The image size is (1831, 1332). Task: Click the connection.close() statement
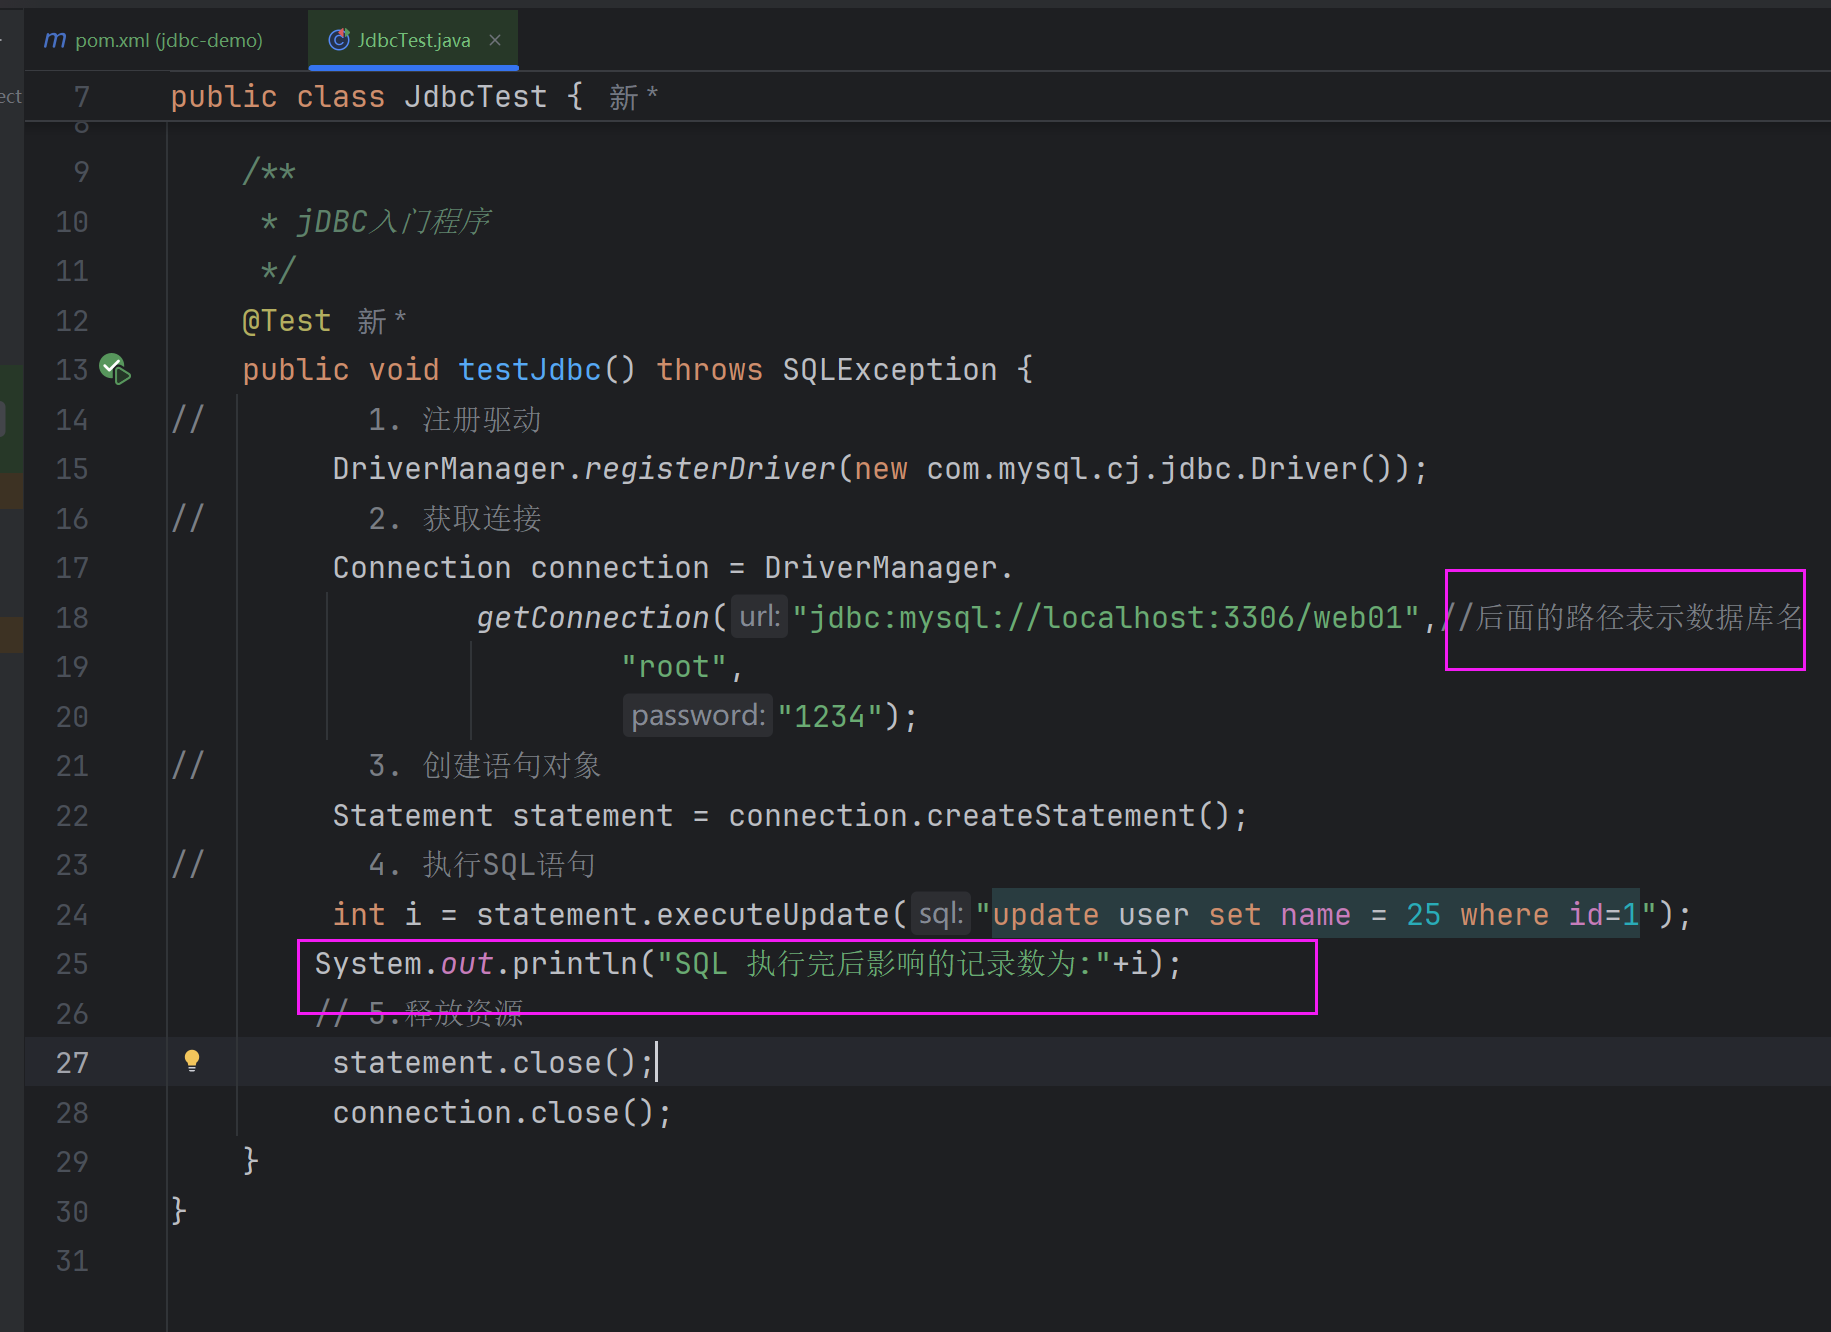[x=500, y=1112]
